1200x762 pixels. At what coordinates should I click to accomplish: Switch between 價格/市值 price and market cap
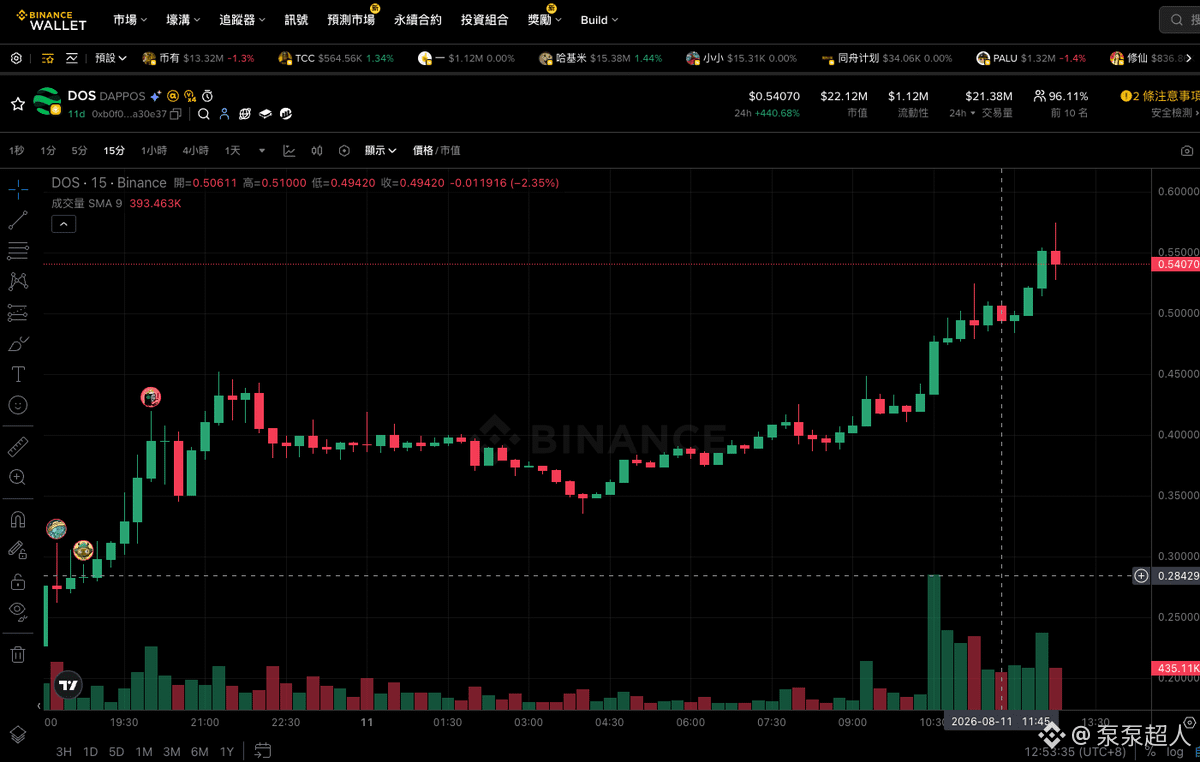point(437,151)
